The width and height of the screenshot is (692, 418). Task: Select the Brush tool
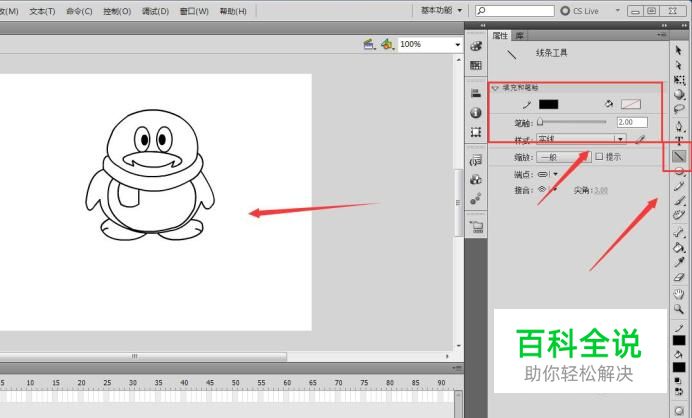[x=679, y=201]
